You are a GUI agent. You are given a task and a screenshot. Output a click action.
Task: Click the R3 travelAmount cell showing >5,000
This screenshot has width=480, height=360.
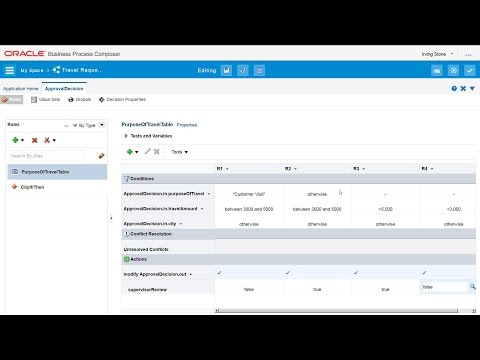pos(385,209)
